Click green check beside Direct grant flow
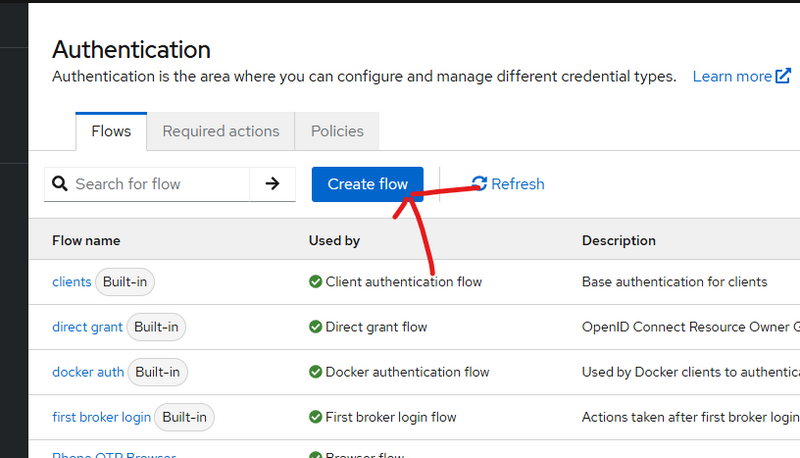 (x=315, y=327)
